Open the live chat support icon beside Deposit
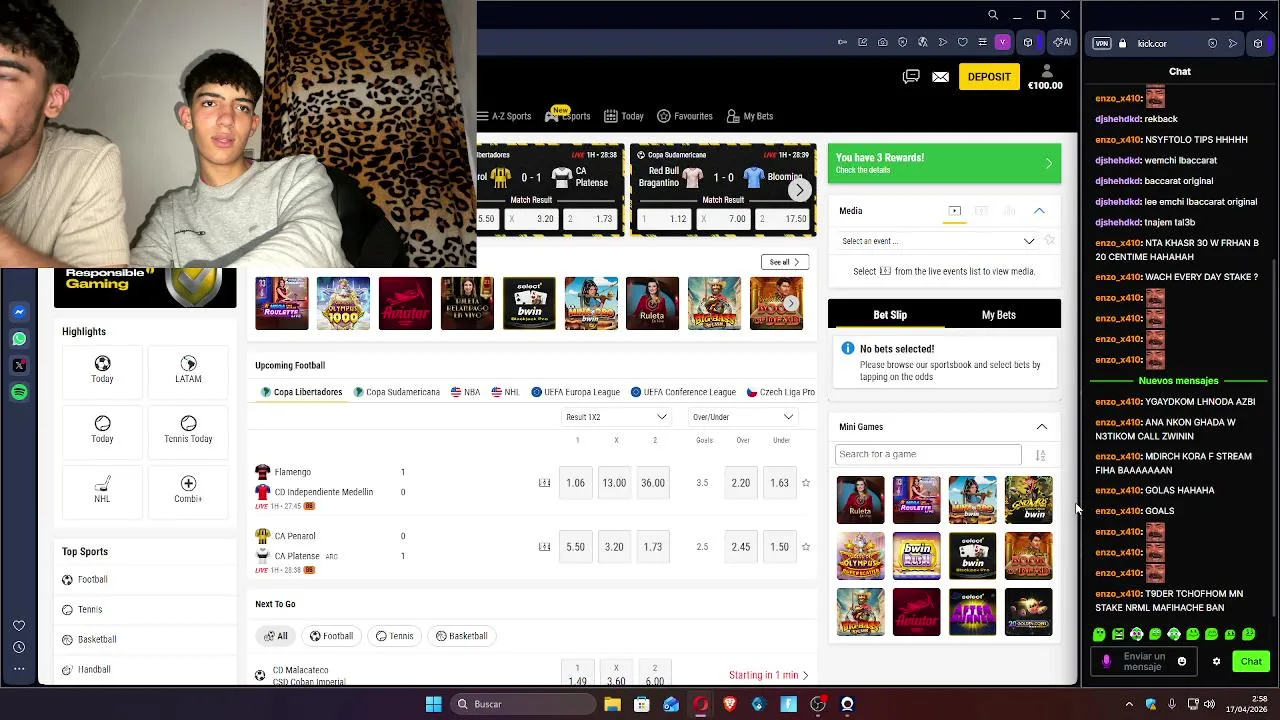Image resolution: width=1280 pixels, height=720 pixels. (x=911, y=77)
